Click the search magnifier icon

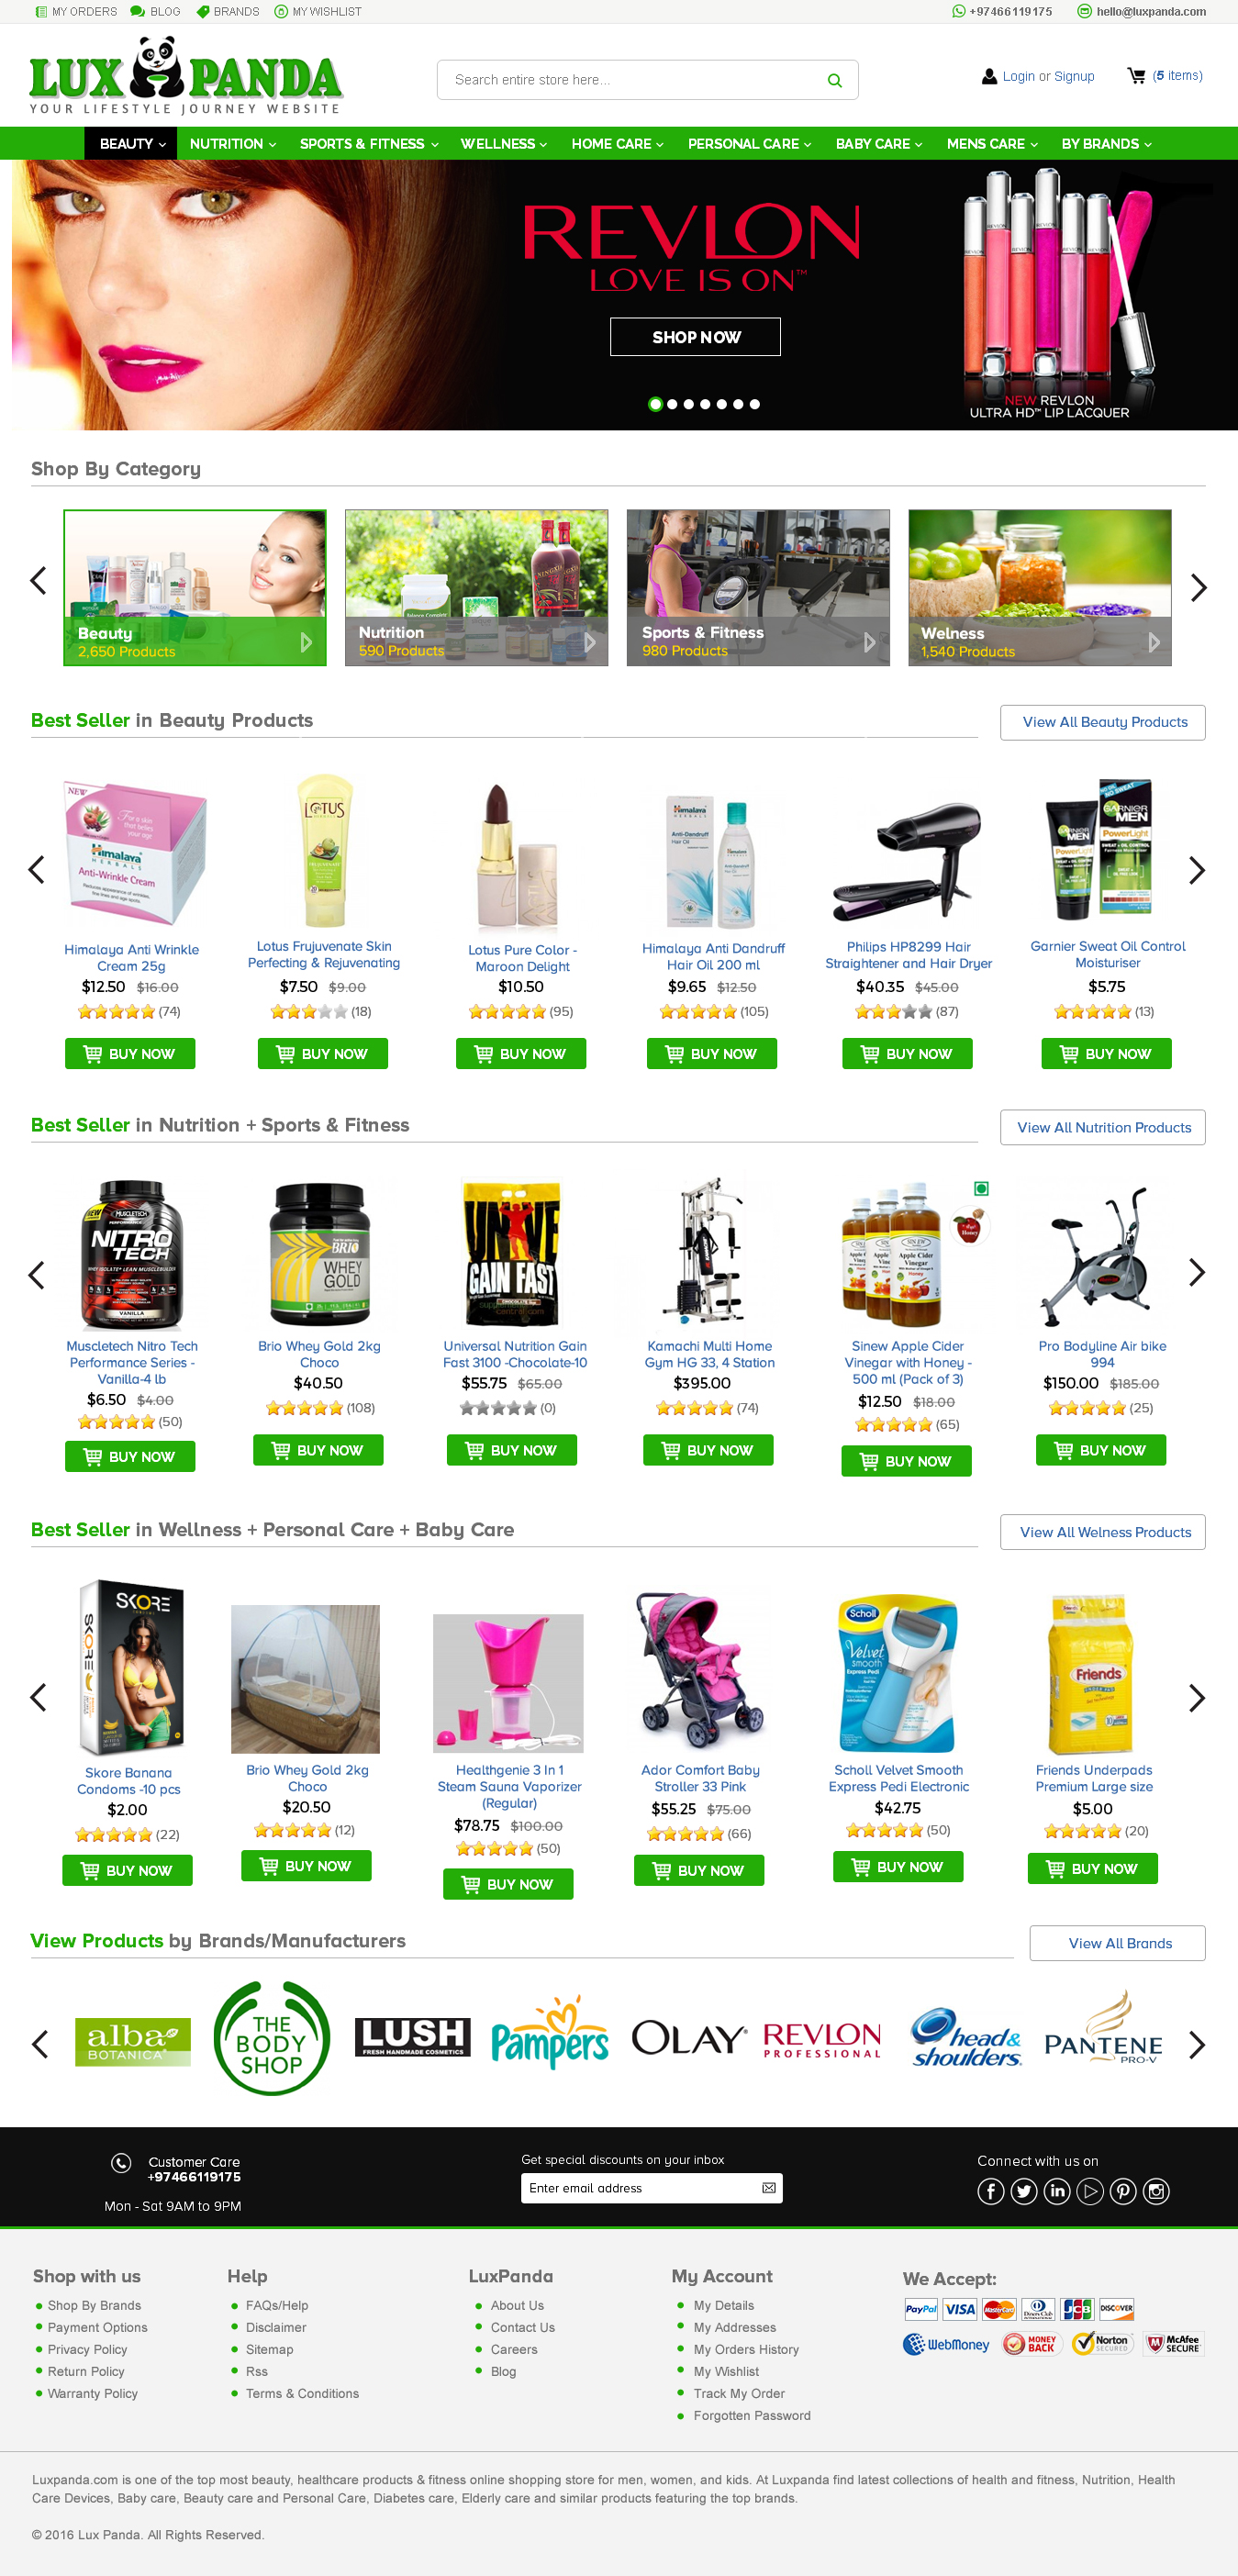point(834,80)
